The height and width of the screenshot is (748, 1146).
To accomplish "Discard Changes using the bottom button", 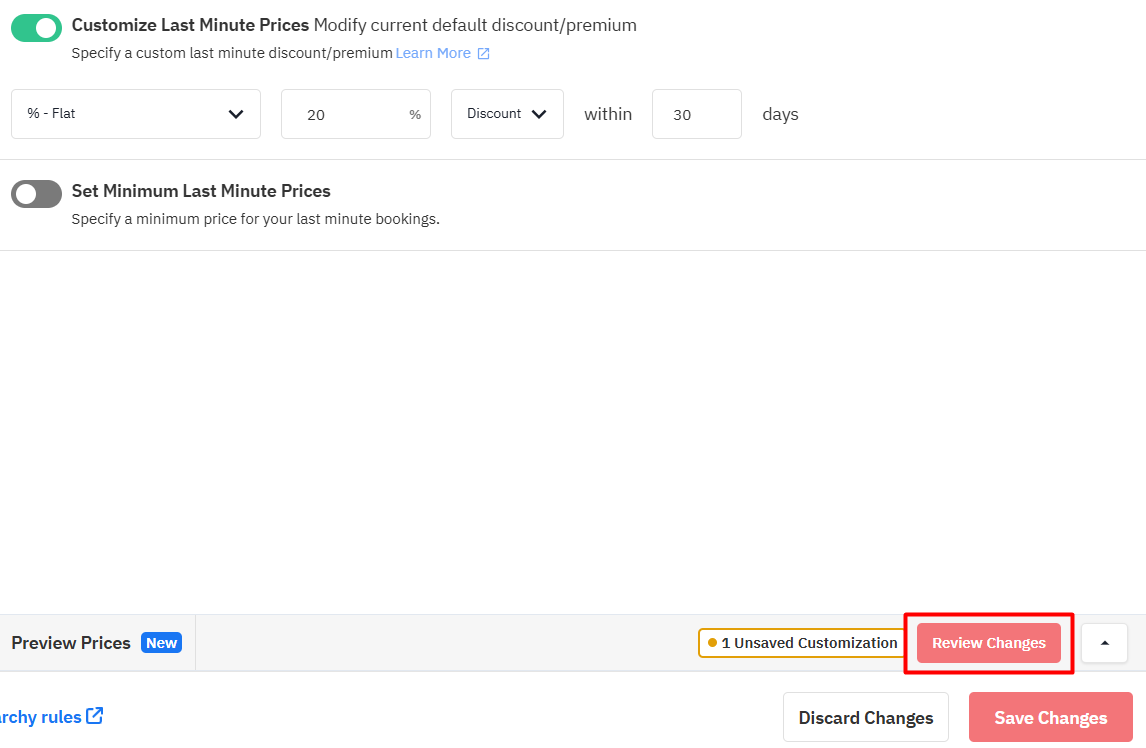I will pos(865,718).
